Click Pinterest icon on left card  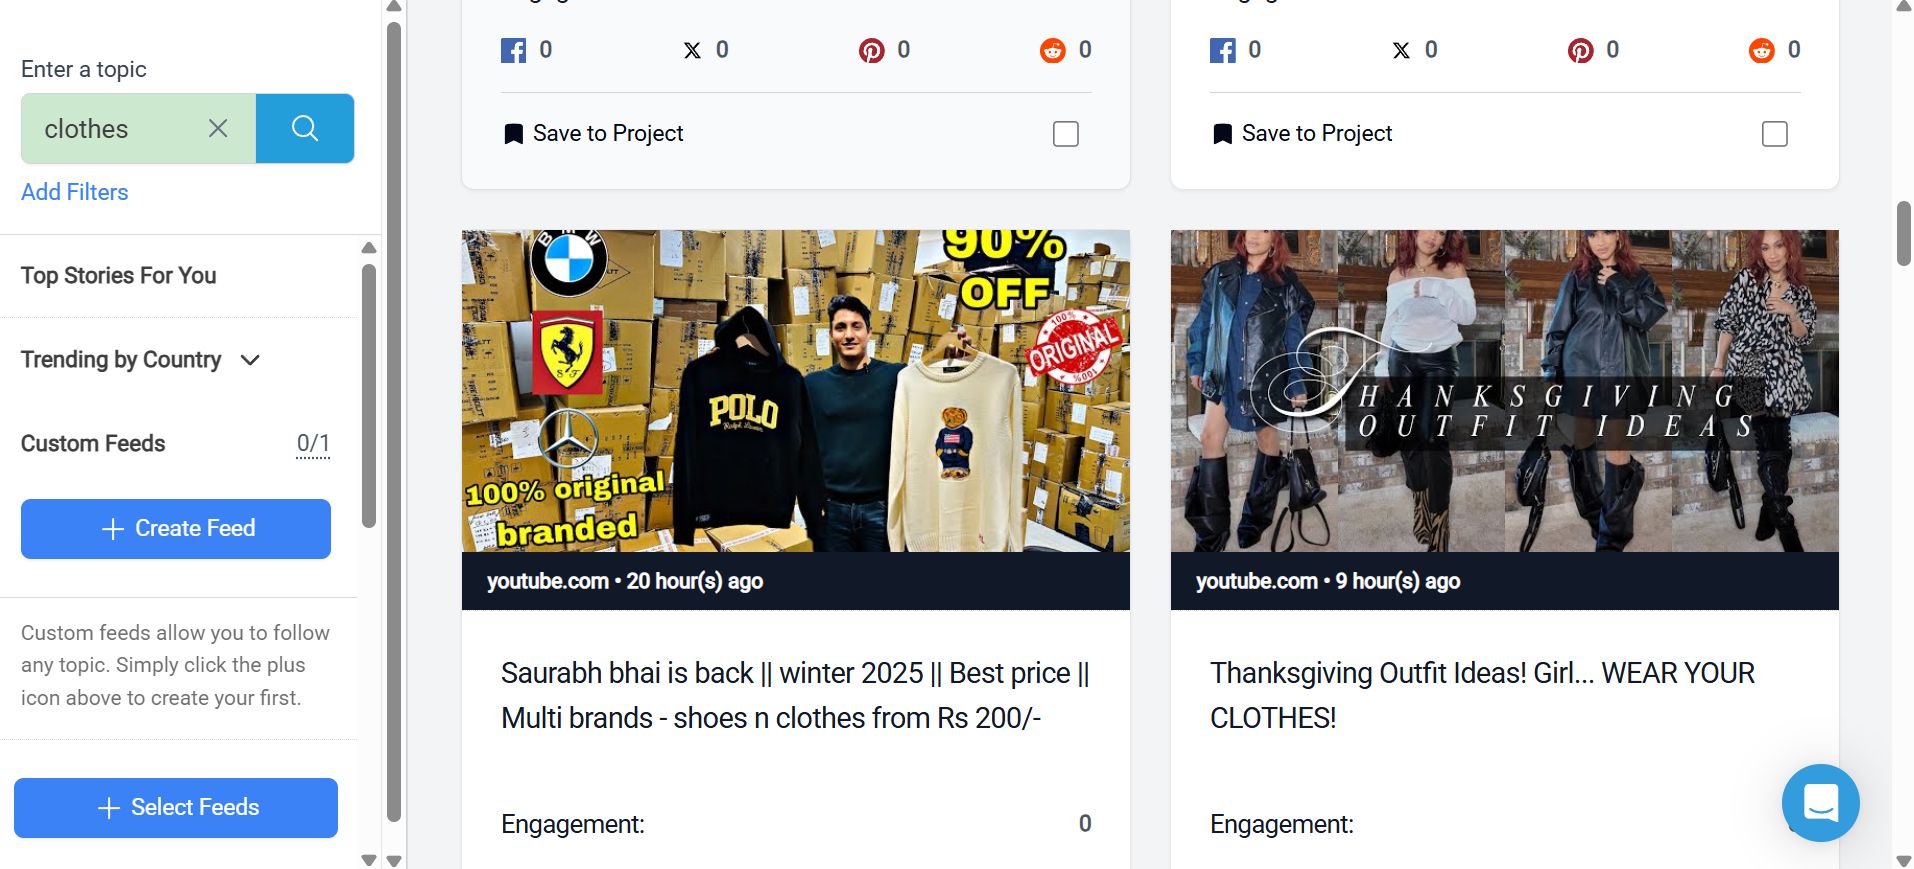coord(871,50)
